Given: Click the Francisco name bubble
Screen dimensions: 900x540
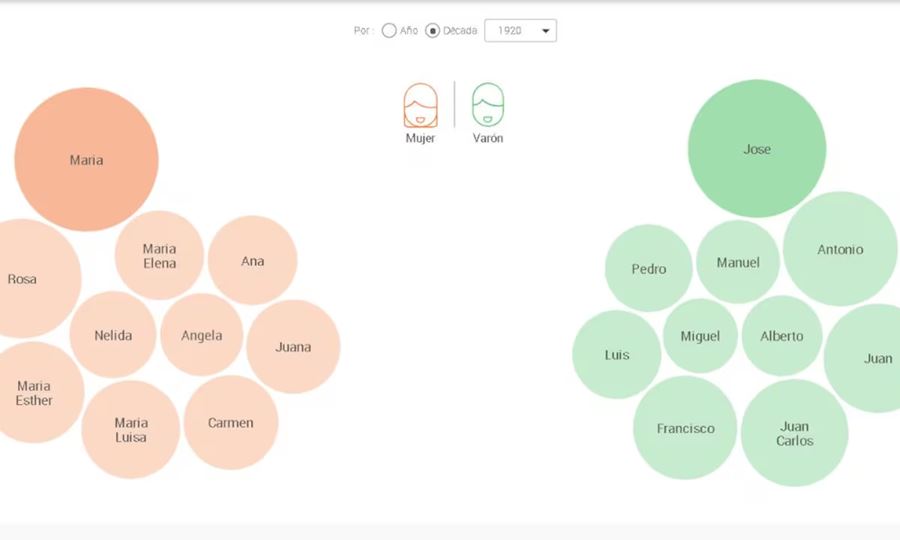Looking at the screenshot, I should pos(685,428).
